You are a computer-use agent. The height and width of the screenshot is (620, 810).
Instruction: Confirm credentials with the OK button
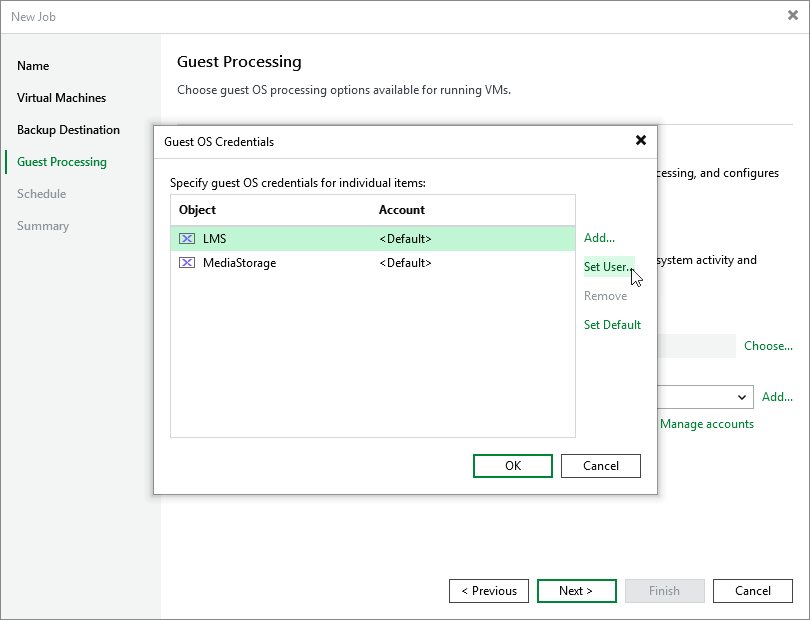pos(512,466)
